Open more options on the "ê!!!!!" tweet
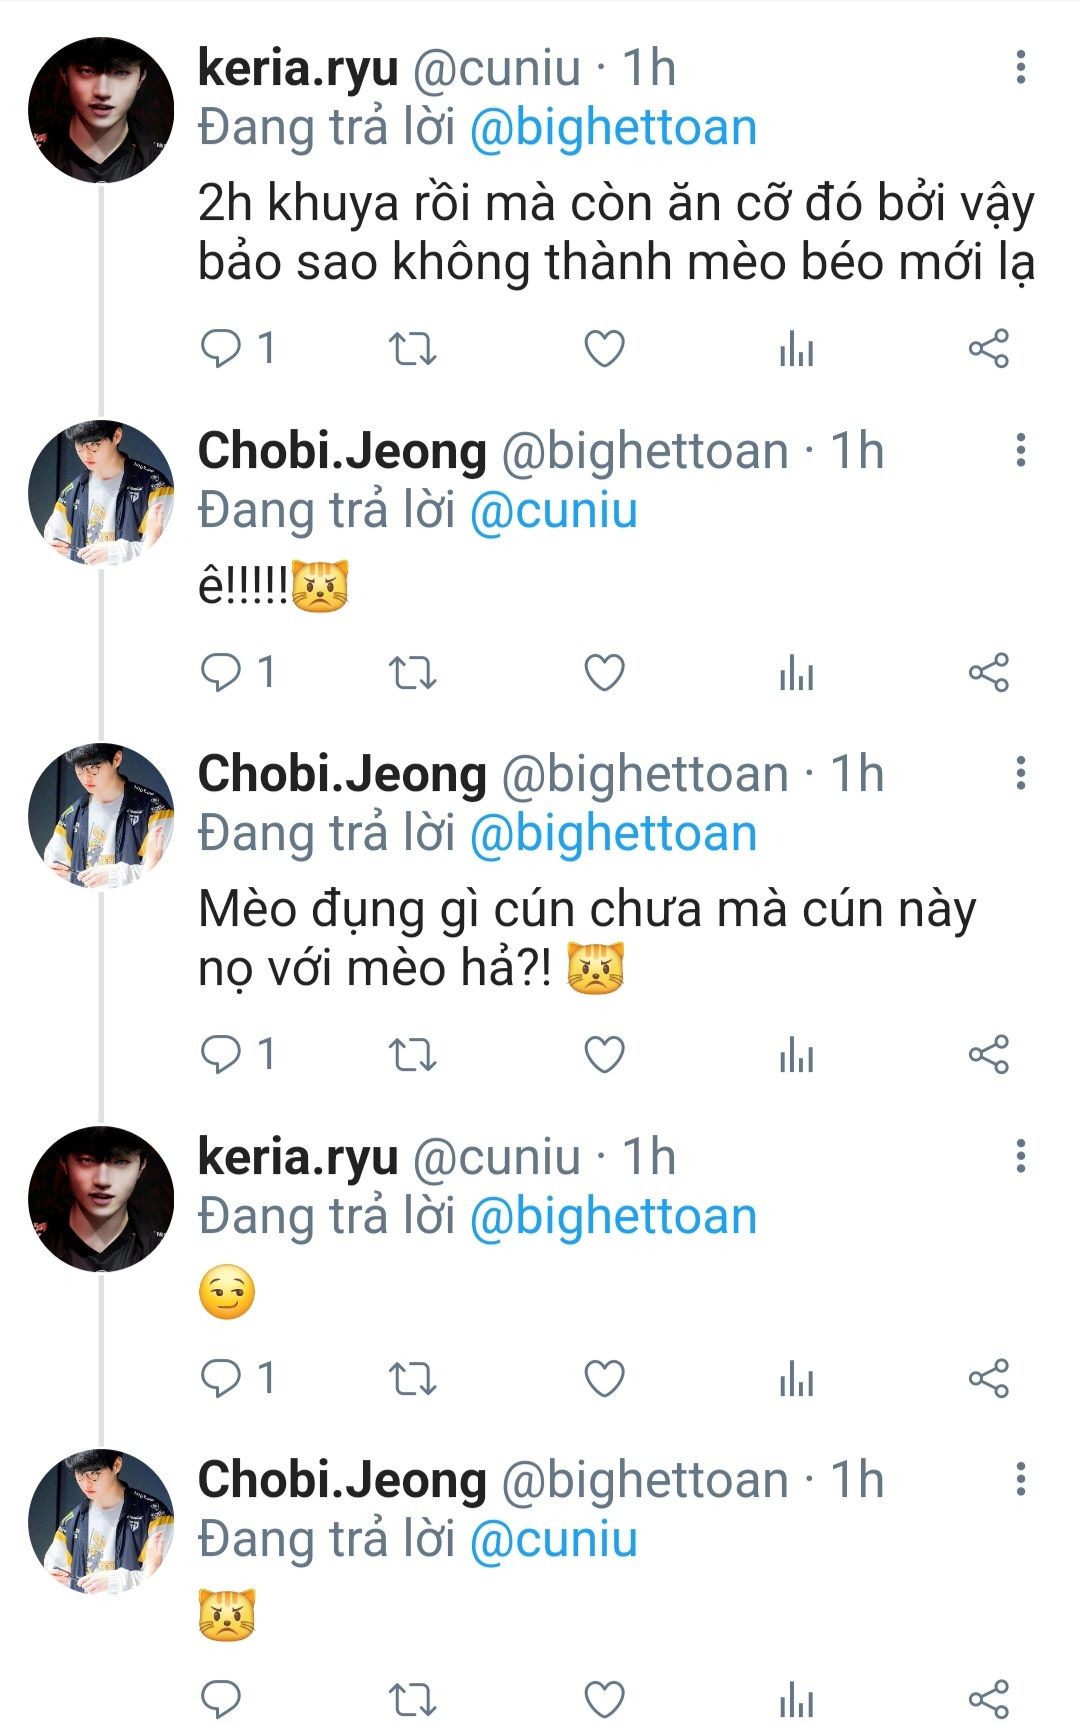Viewport: 1080px width, 1725px height. 1021,450
